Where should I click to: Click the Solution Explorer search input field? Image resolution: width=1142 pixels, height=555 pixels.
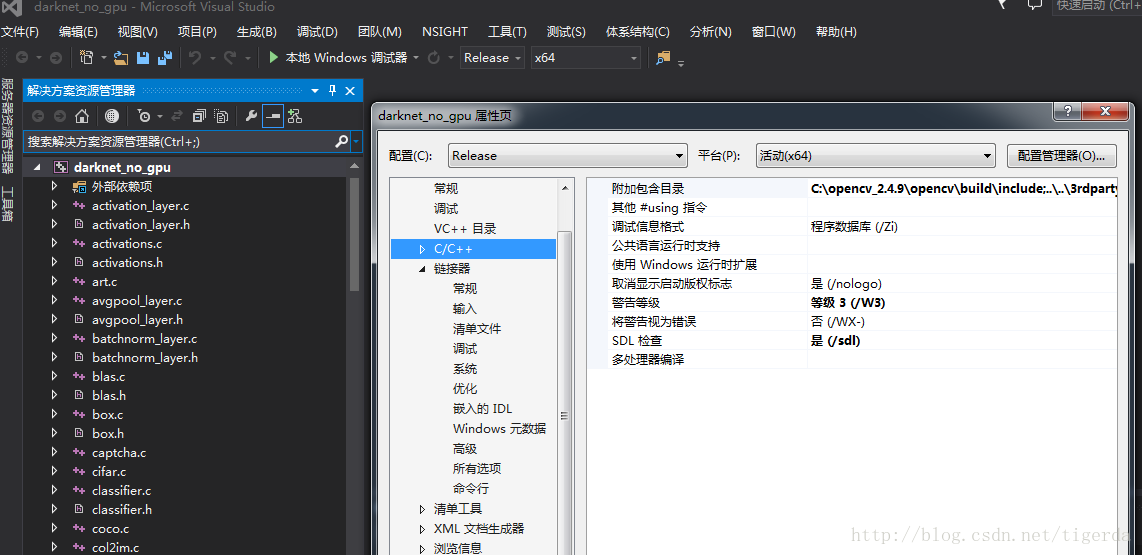pyautogui.click(x=179, y=141)
